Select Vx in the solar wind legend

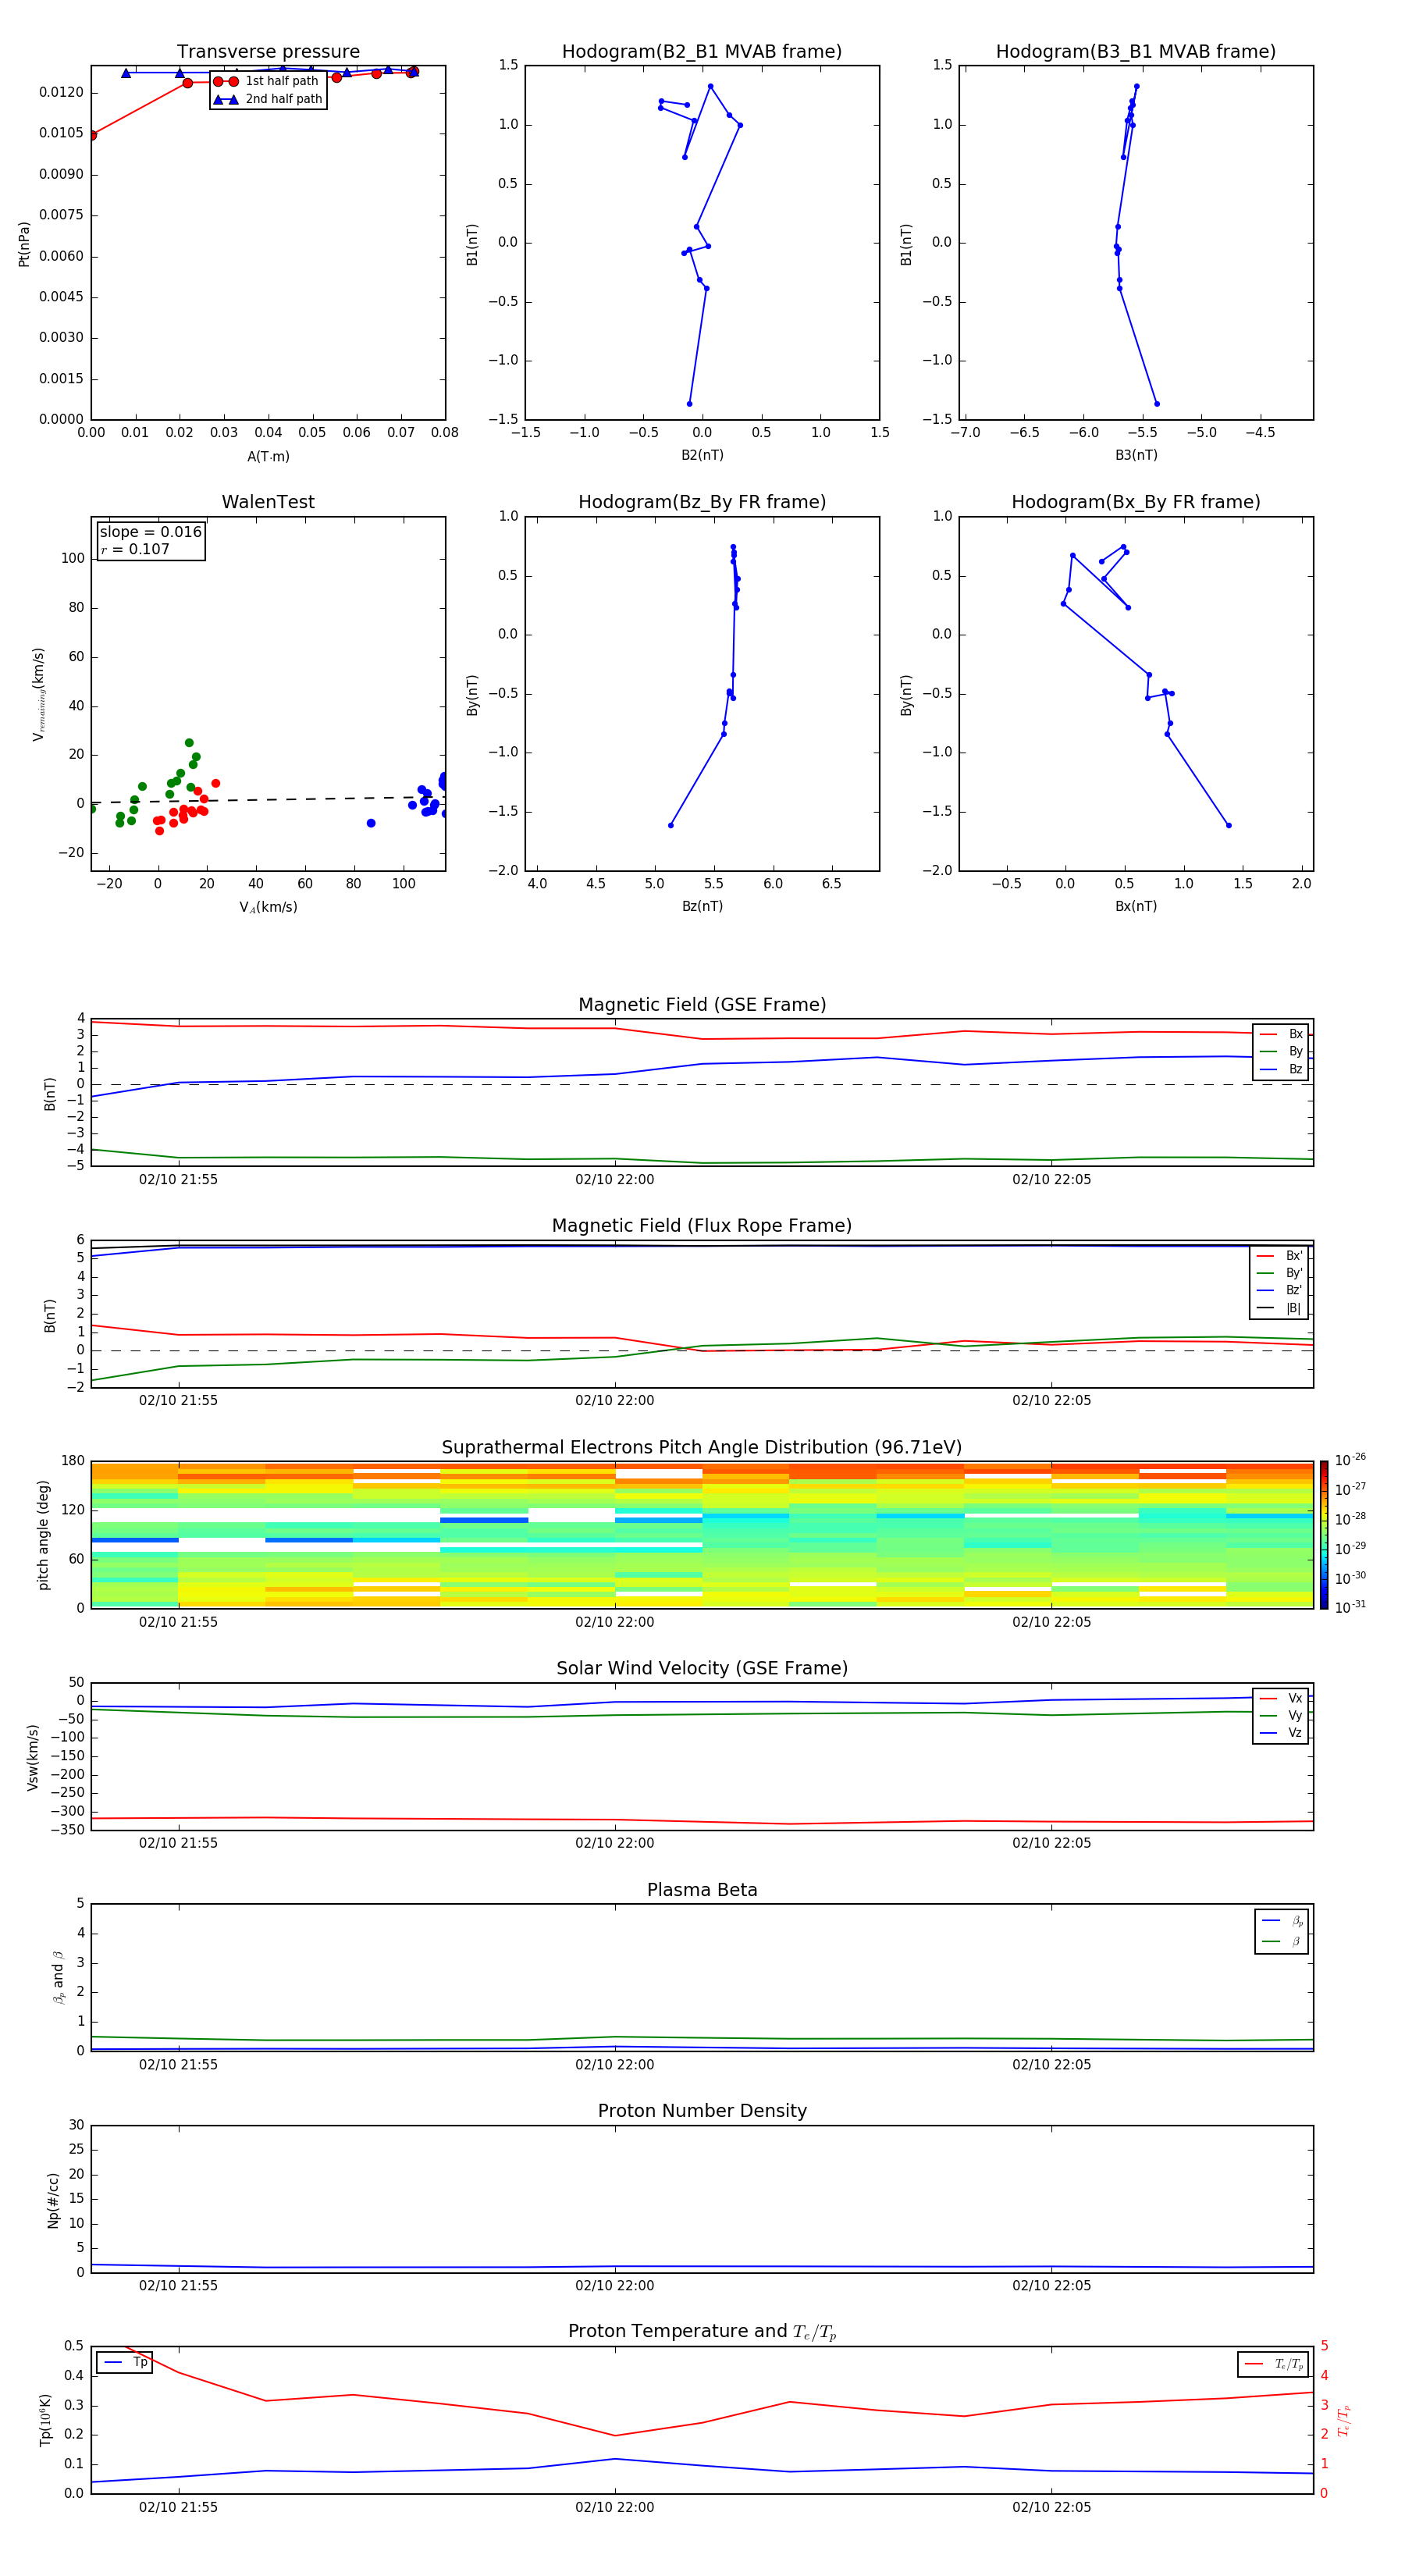click(1281, 1698)
